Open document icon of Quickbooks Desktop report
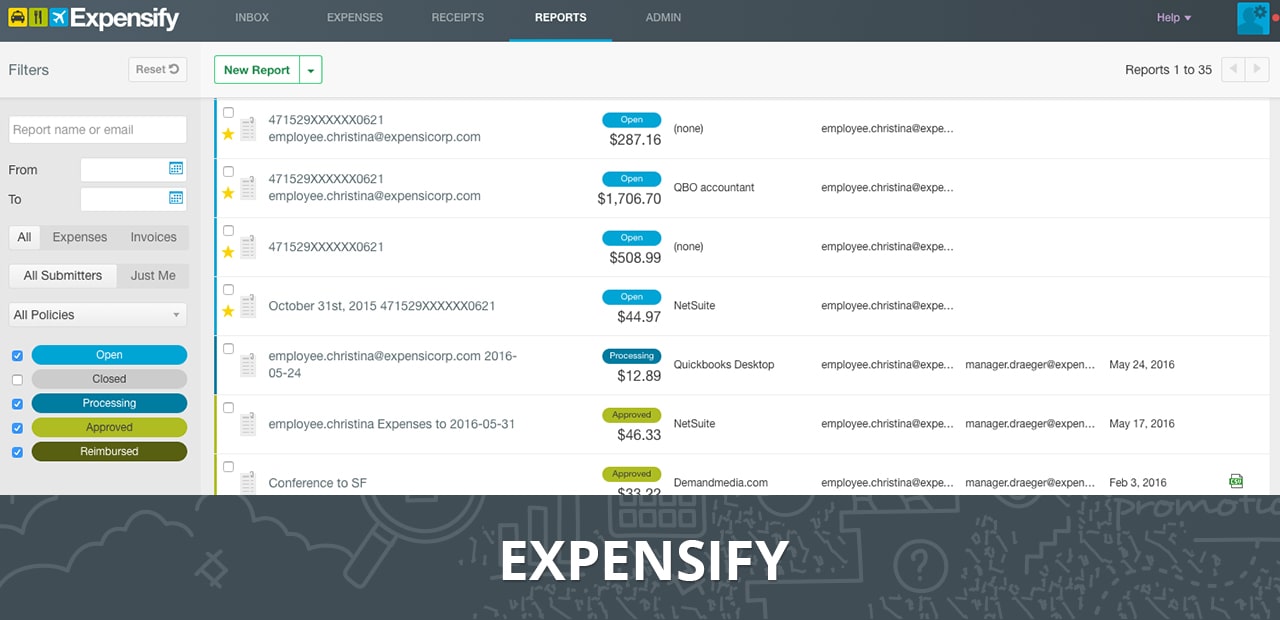 pyautogui.click(x=248, y=365)
